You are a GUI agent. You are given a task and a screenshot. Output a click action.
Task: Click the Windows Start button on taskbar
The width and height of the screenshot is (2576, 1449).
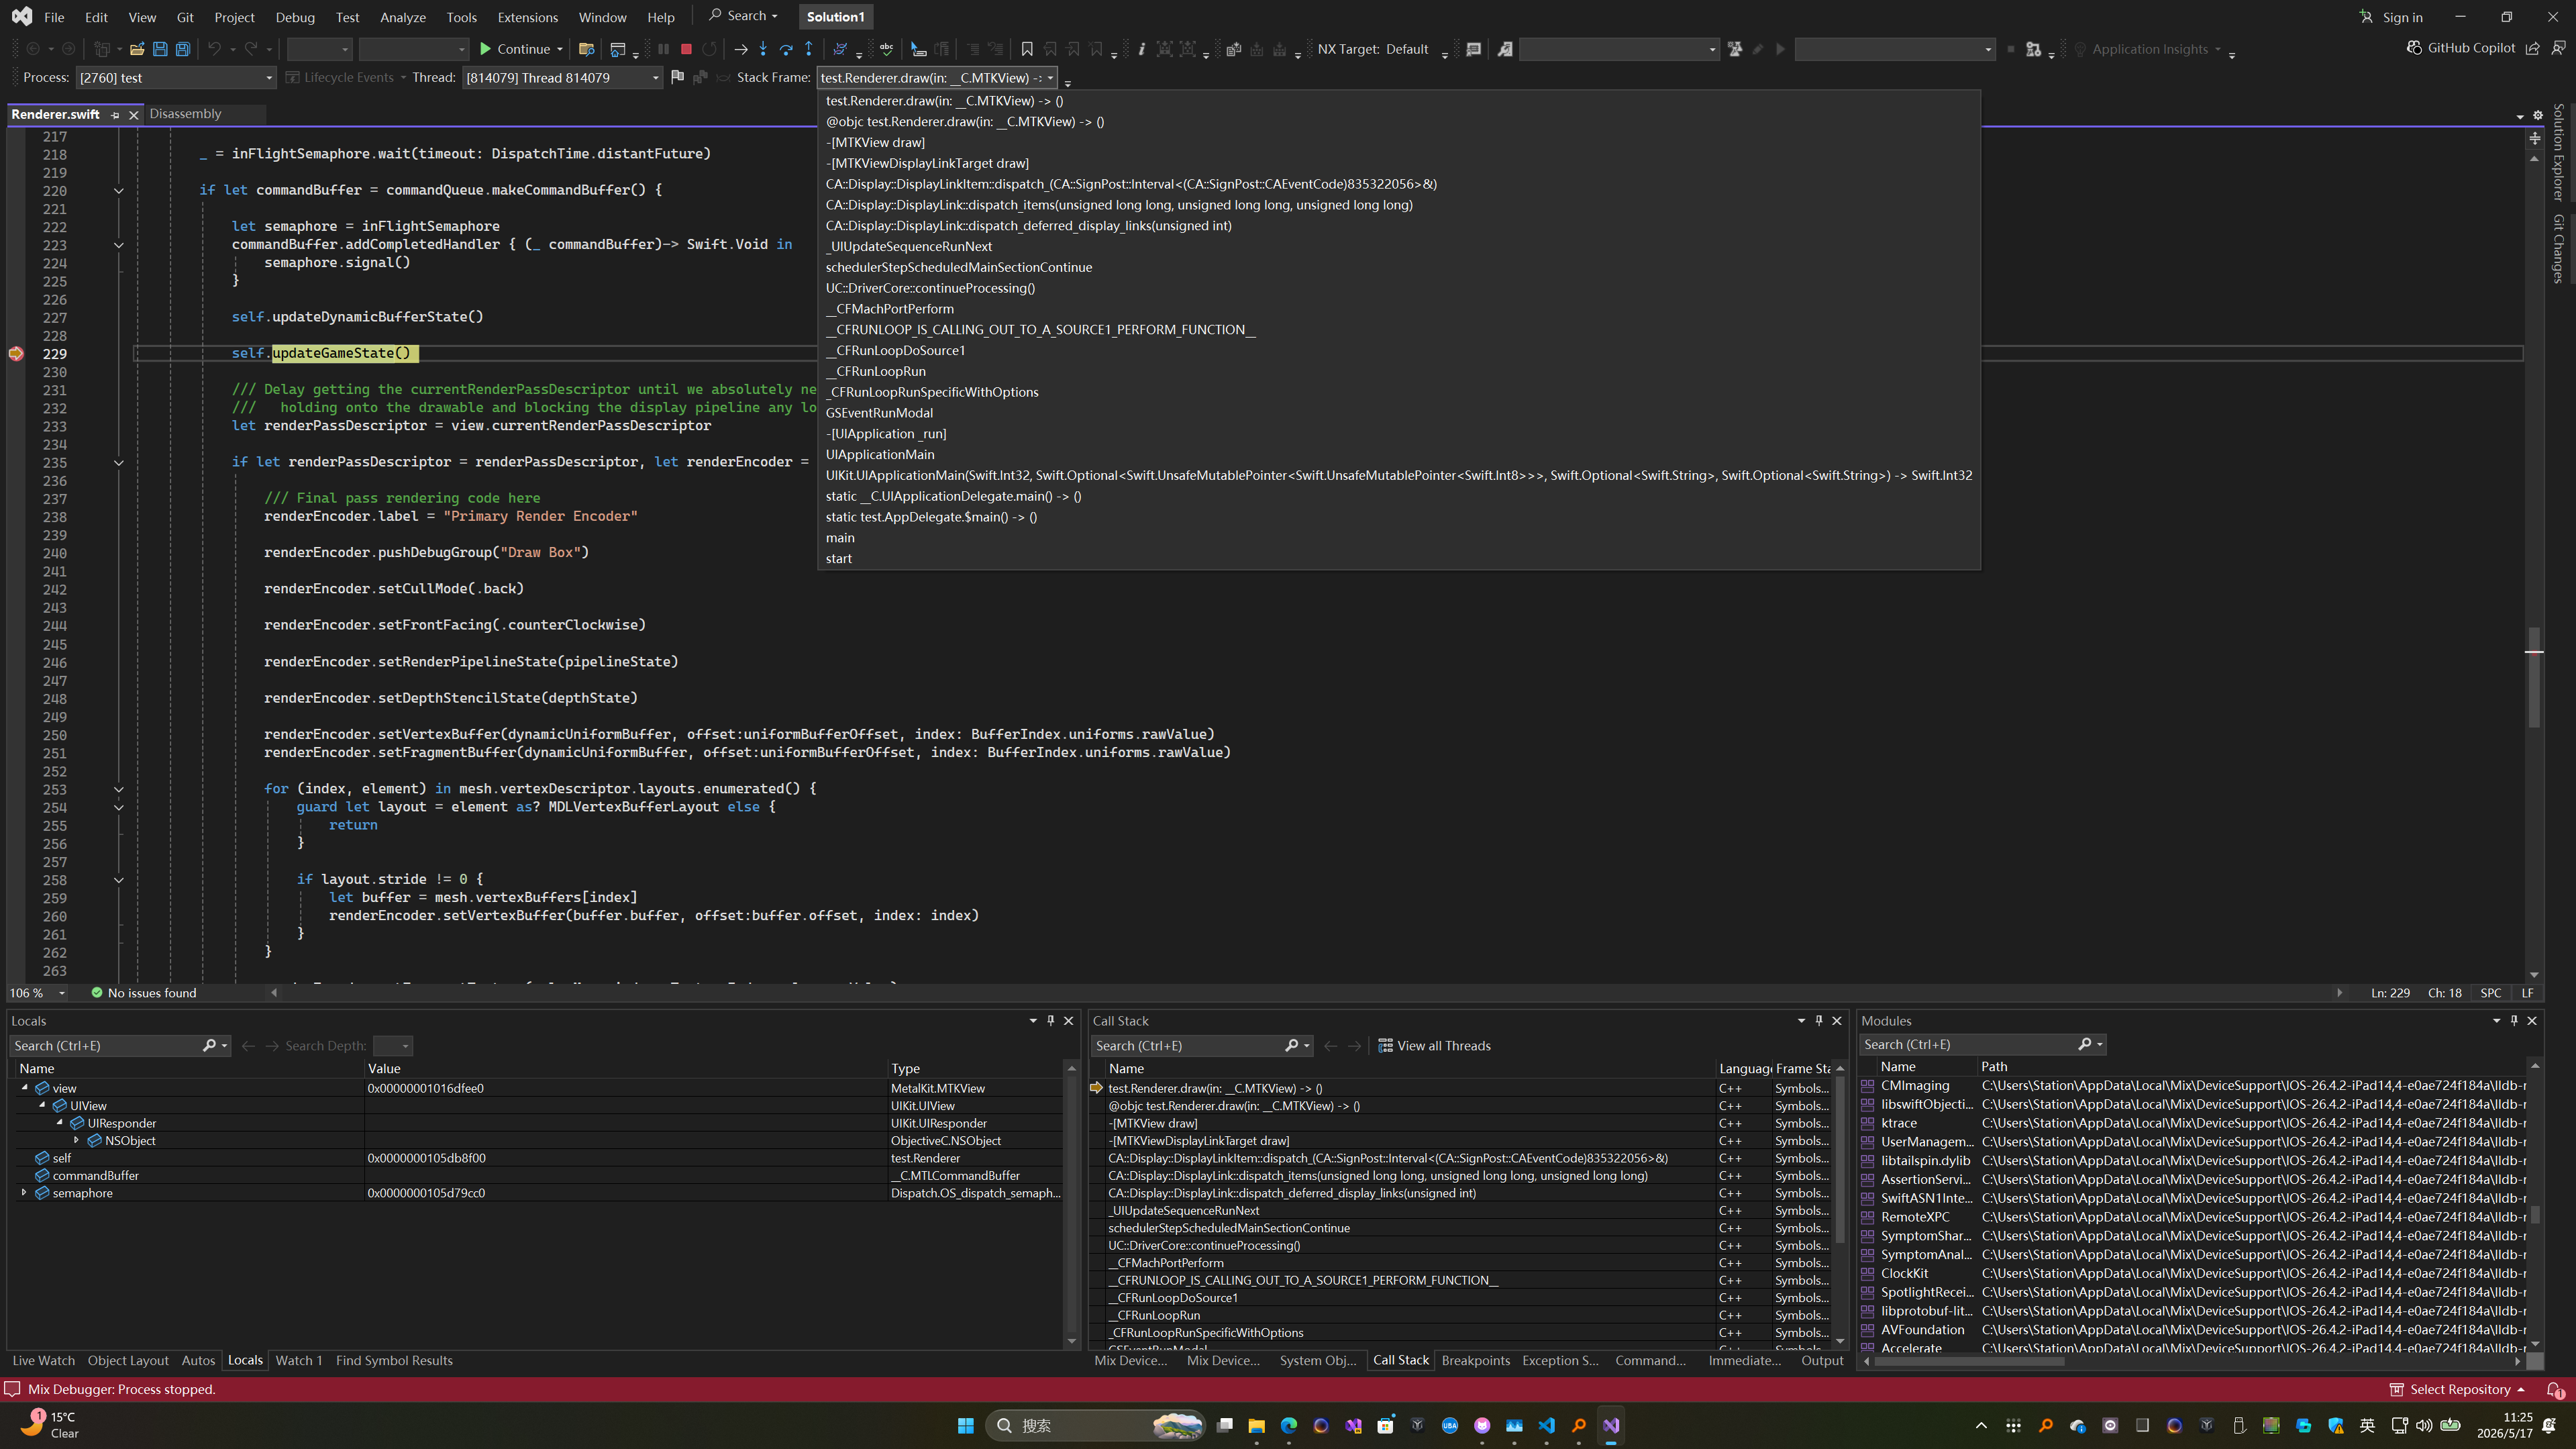pos(965,1425)
